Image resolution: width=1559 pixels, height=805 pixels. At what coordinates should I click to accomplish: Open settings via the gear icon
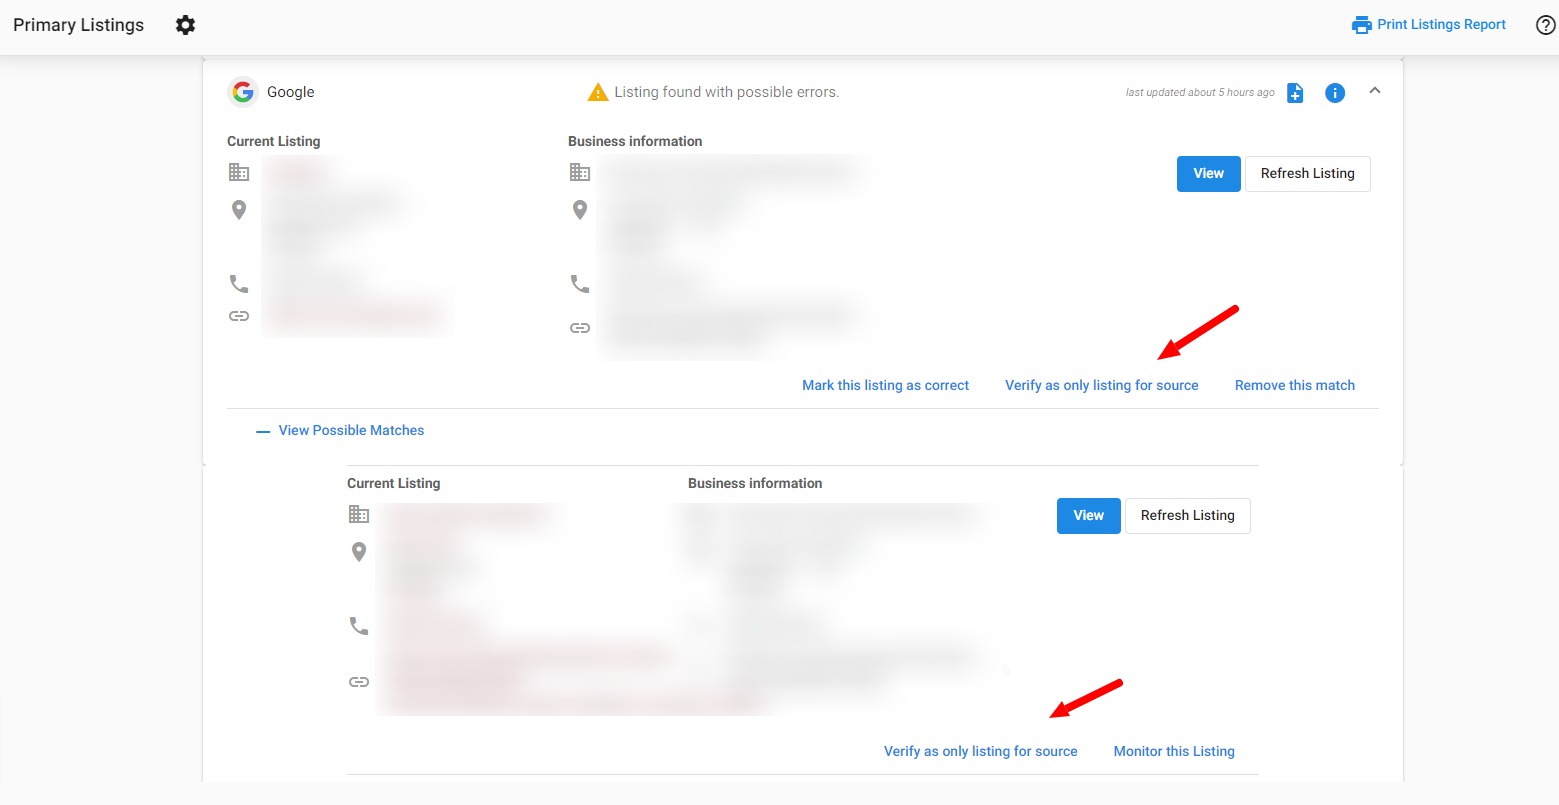coord(185,24)
